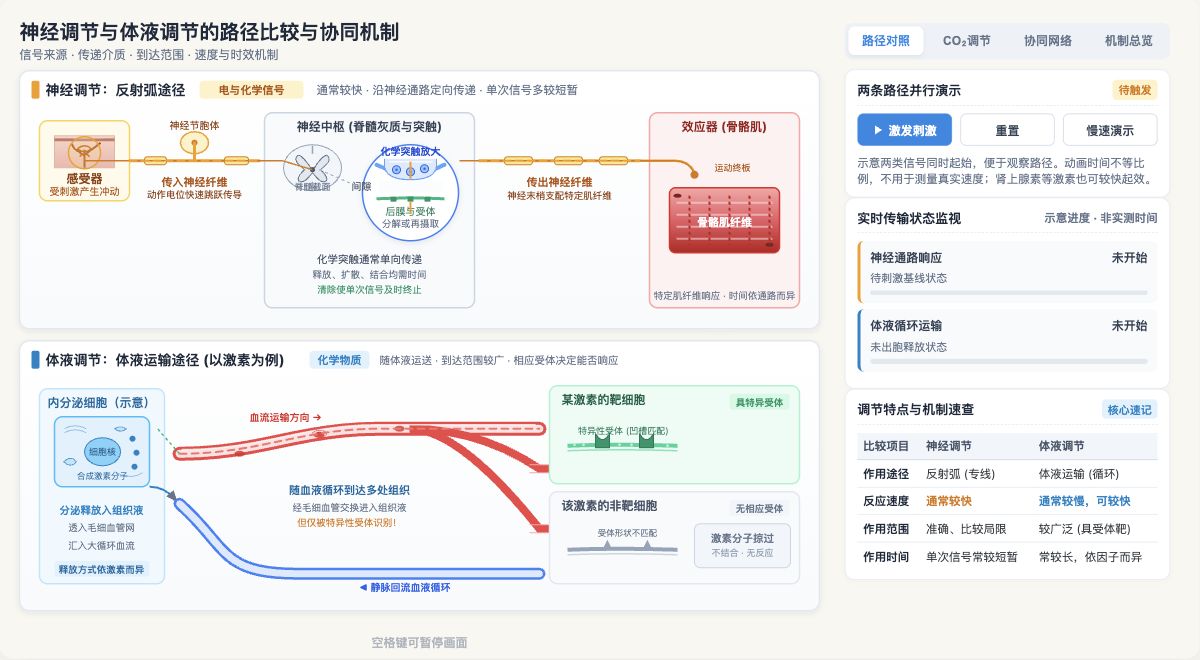
Task: Click the 重置 button
Action: [x=1007, y=130]
